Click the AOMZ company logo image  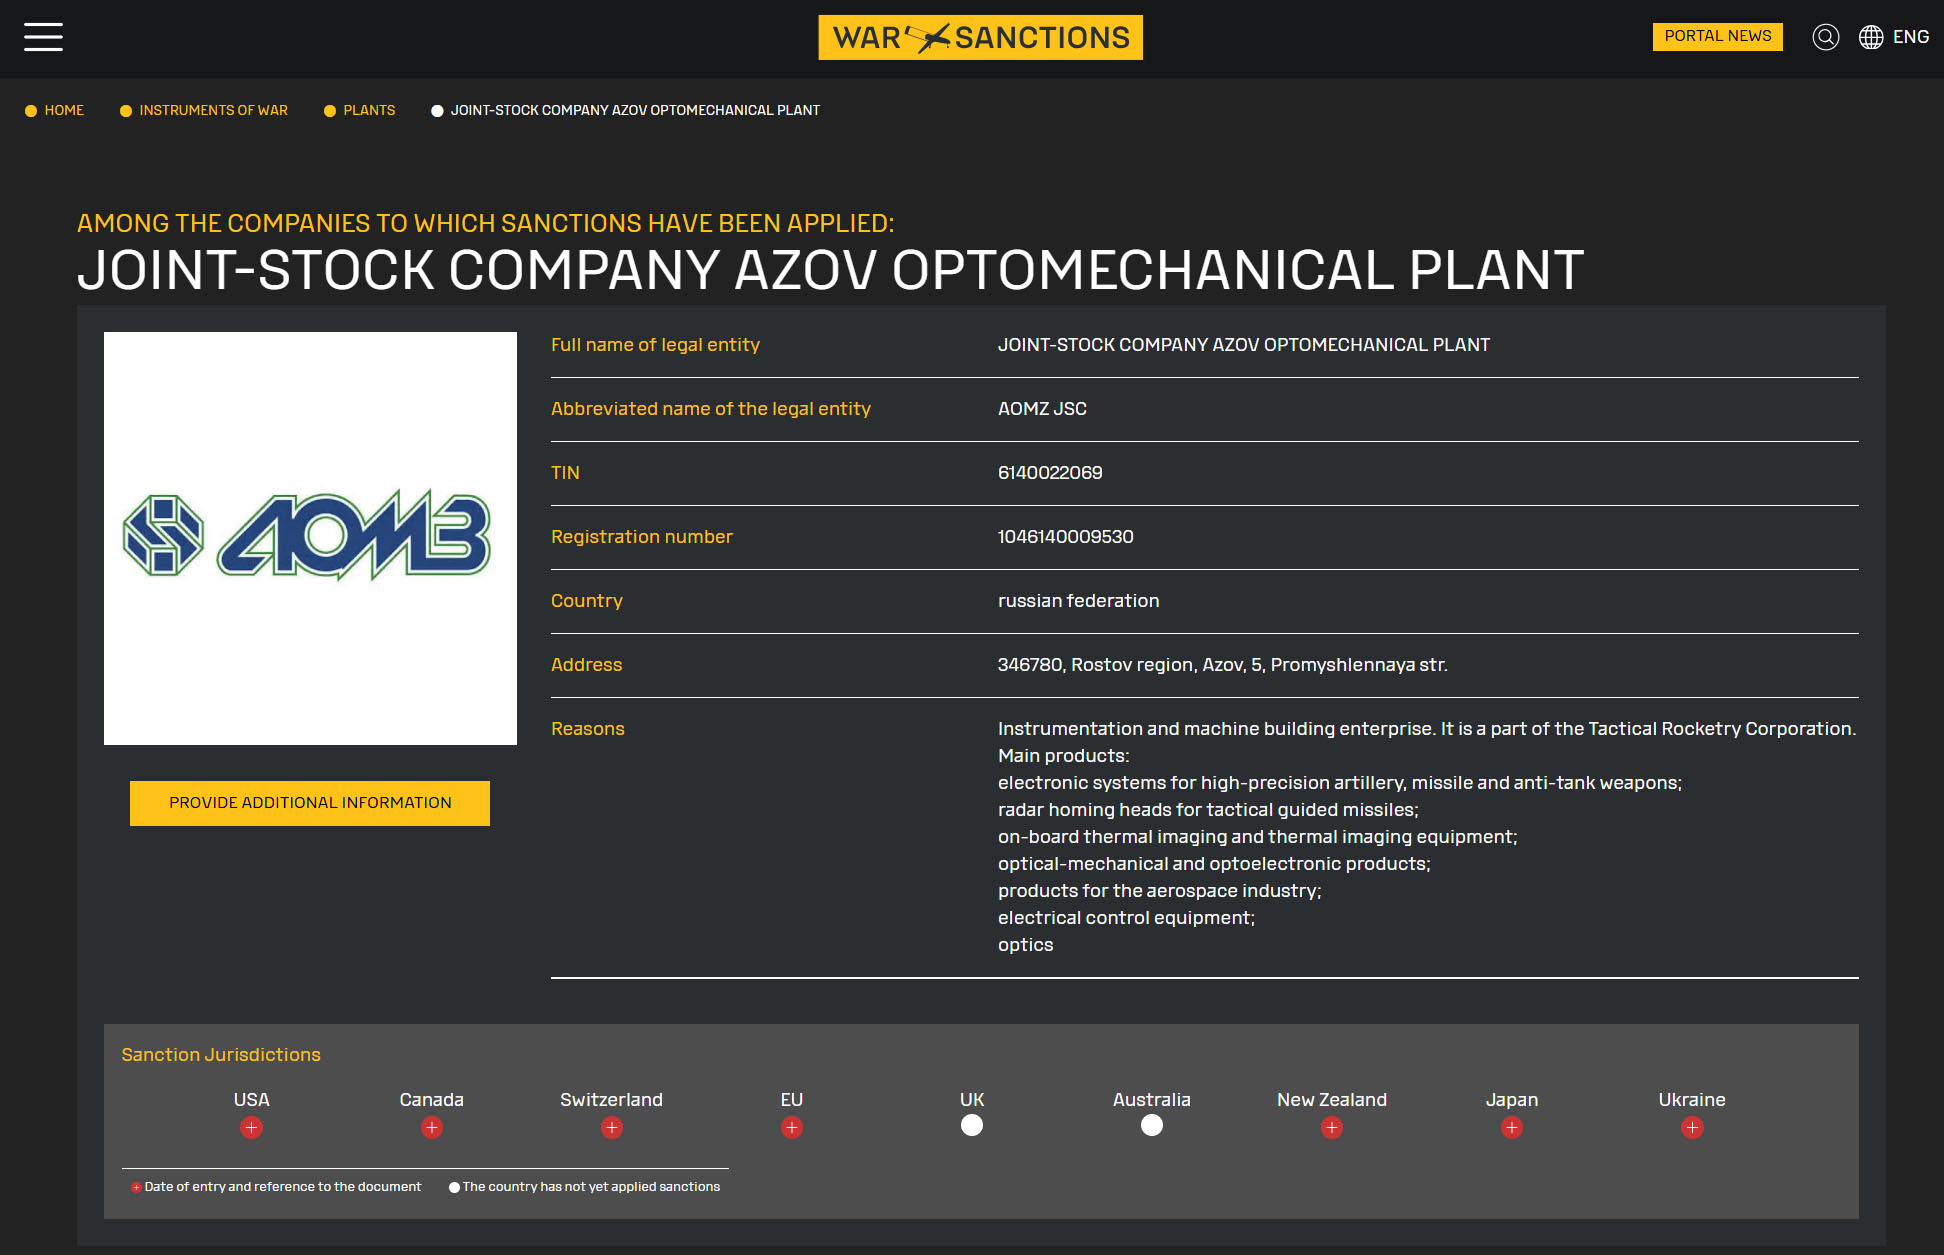click(310, 538)
